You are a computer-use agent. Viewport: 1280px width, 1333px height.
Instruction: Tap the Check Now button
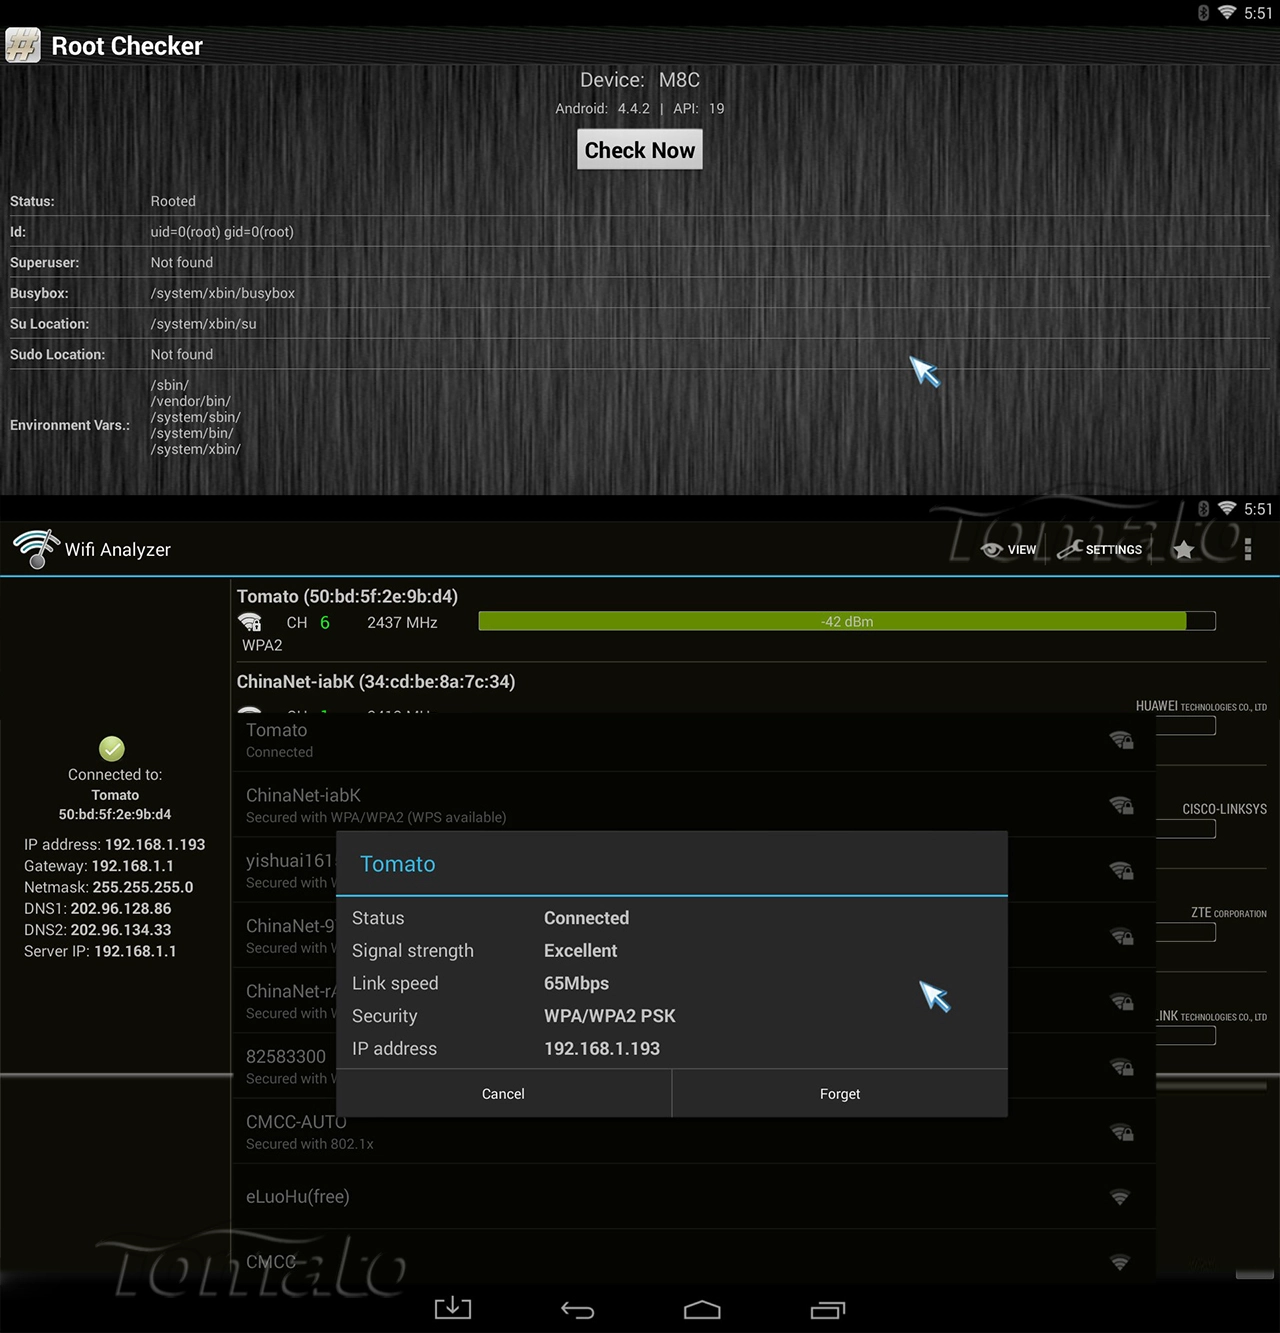639,150
